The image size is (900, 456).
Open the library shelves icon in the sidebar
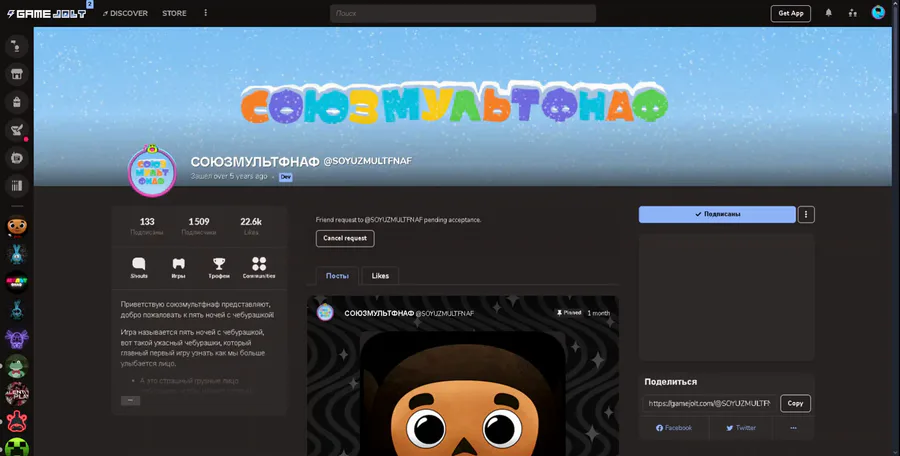(17, 186)
